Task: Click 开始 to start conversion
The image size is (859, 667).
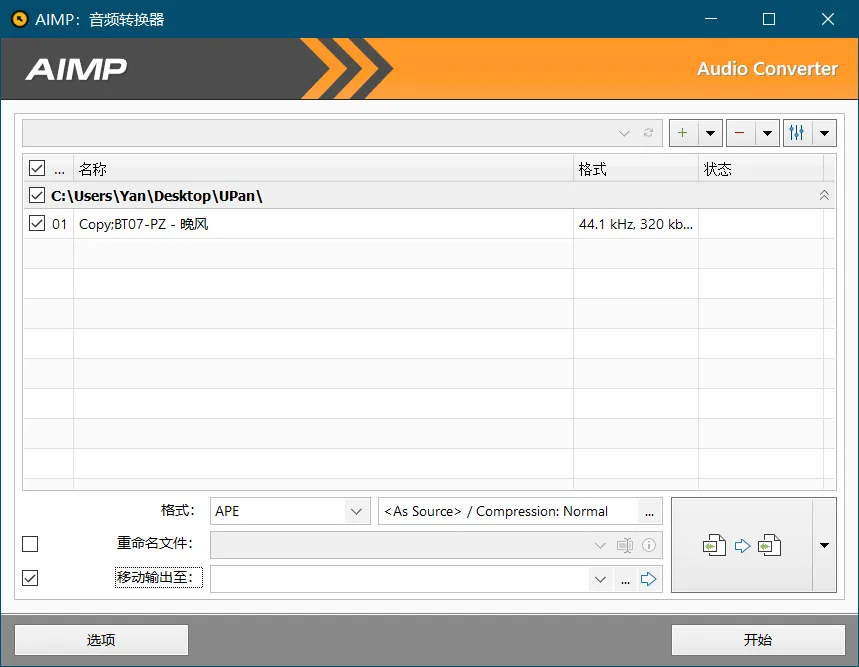Action: coord(758,640)
